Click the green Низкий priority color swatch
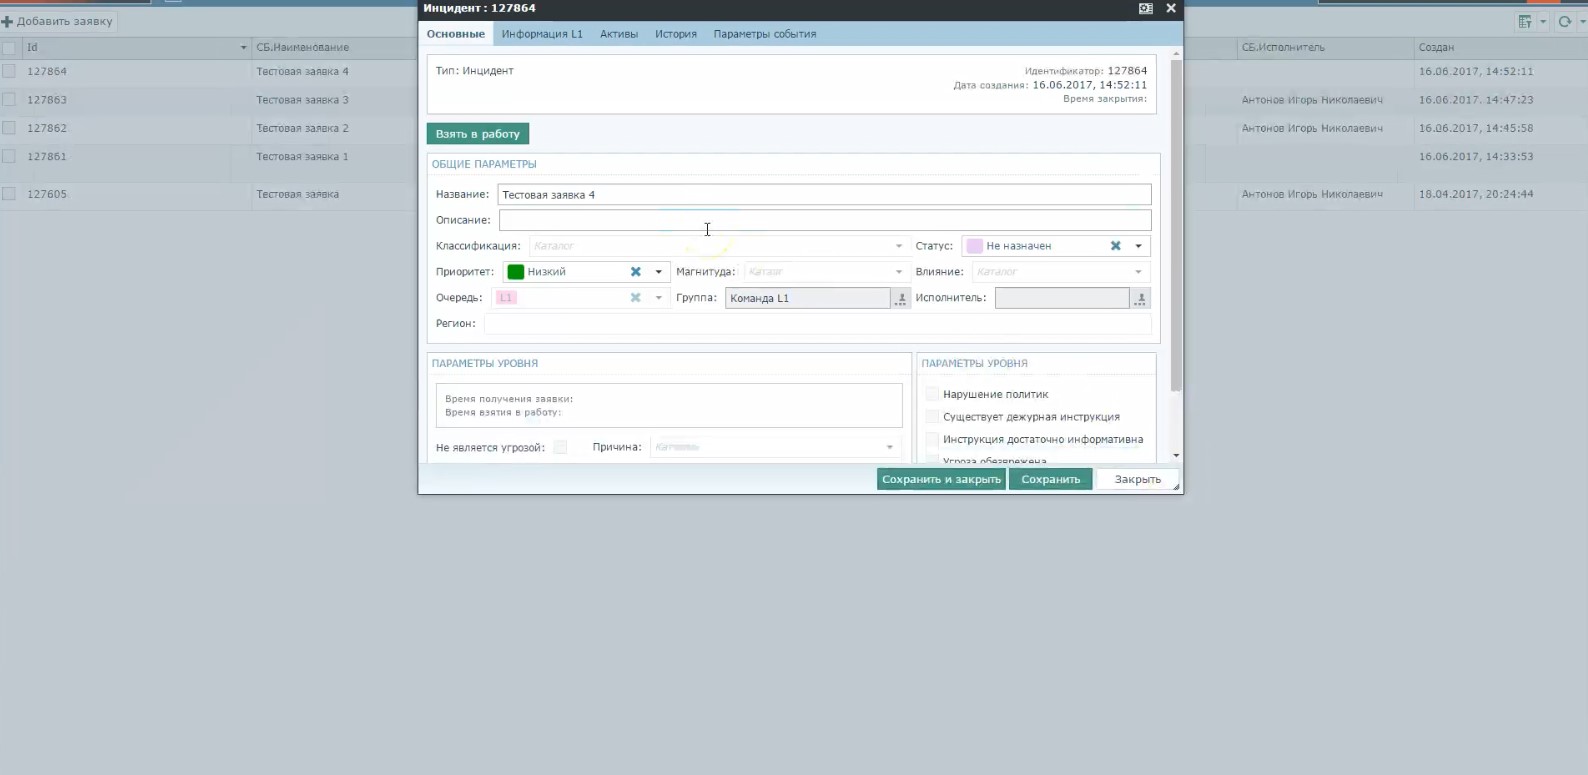 [516, 272]
